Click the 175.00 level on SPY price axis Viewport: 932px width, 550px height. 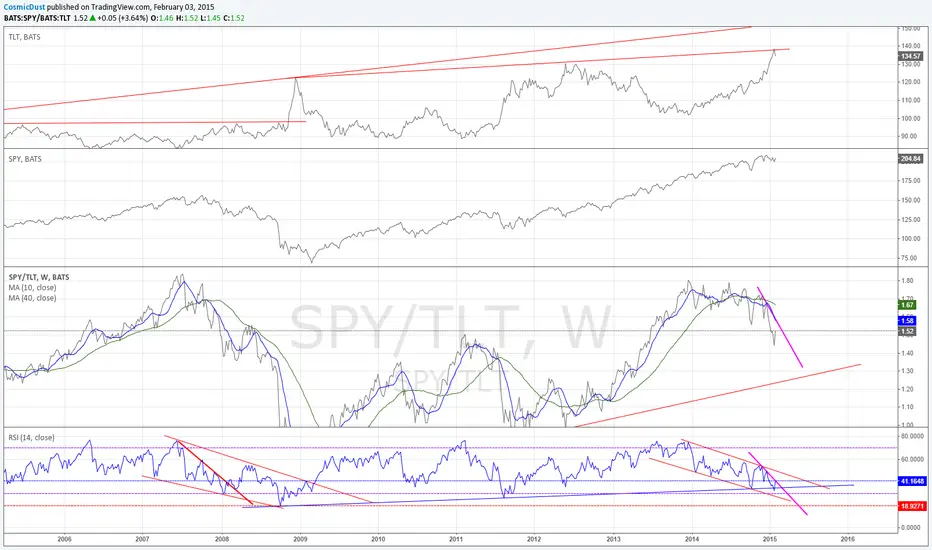click(911, 180)
